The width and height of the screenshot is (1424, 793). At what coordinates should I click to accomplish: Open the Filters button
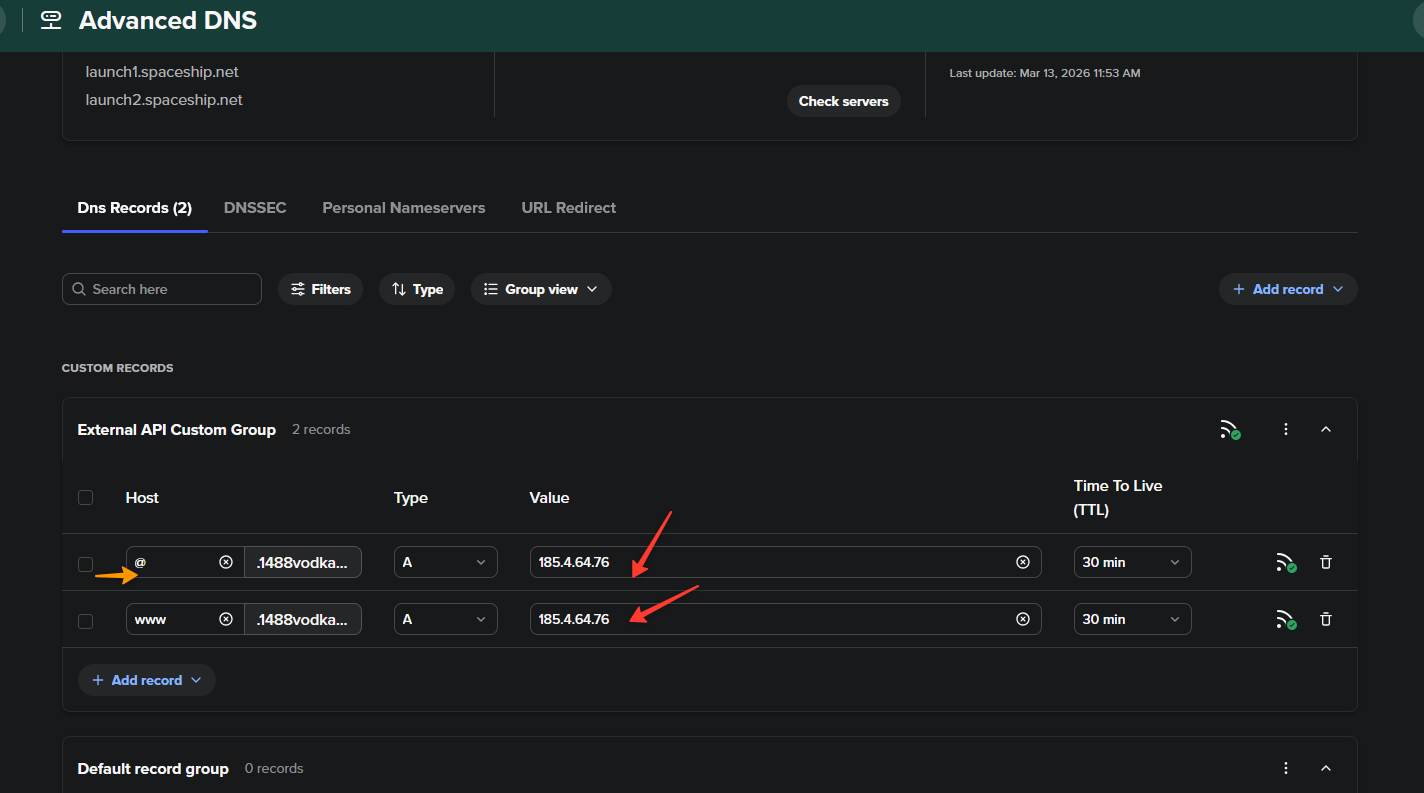[x=320, y=289]
